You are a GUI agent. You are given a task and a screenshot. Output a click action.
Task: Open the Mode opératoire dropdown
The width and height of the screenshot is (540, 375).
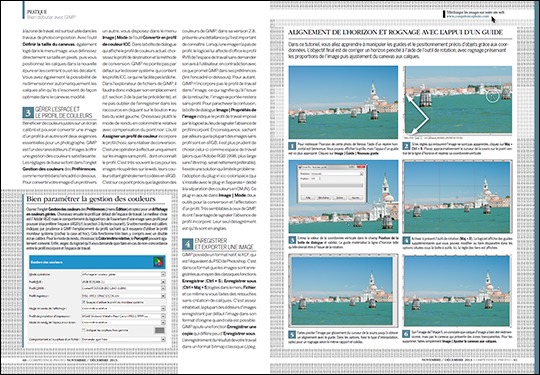pyautogui.click(x=123, y=275)
